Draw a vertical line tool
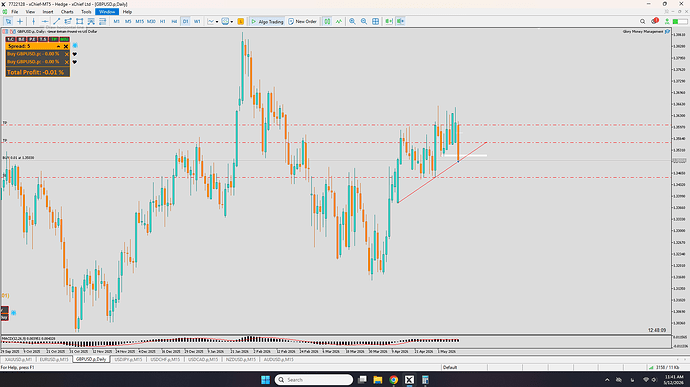The width and height of the screenshot is (690, 387). (x=33, y=21)
